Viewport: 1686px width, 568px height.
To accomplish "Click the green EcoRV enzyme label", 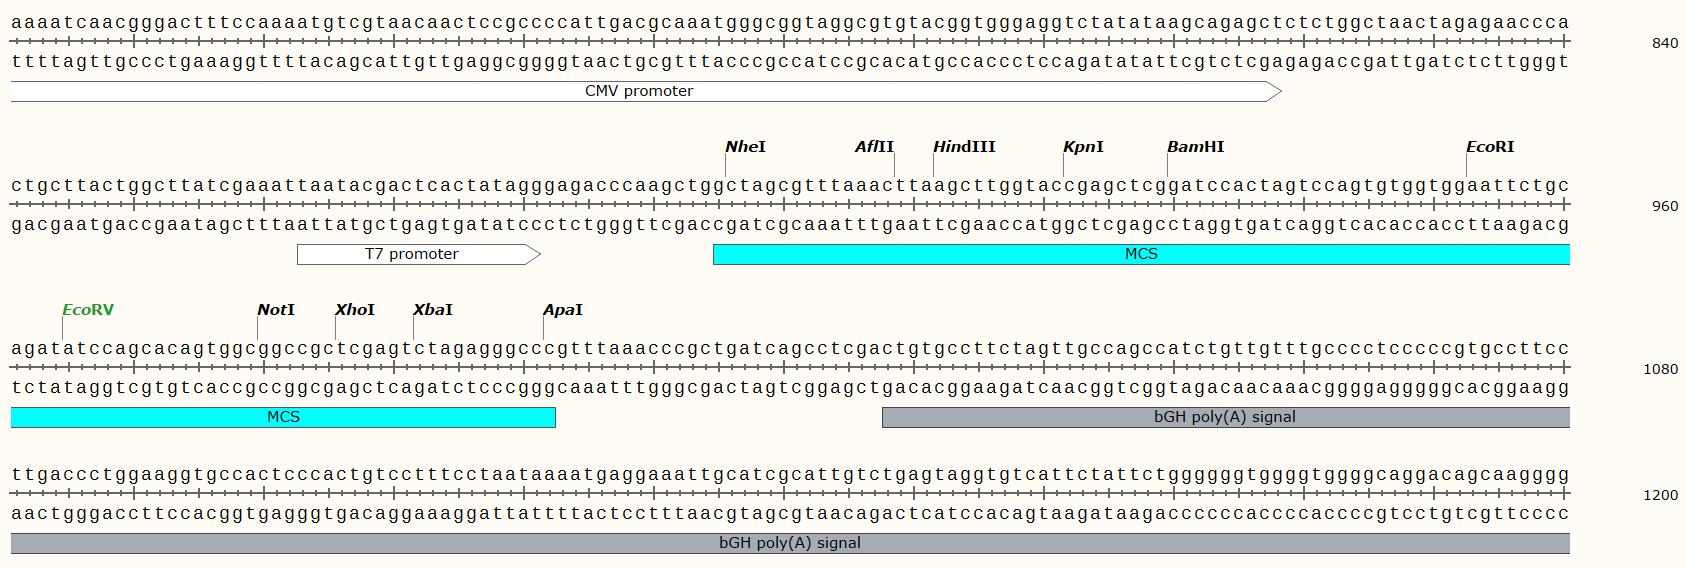I will click(x=88, y=310).
